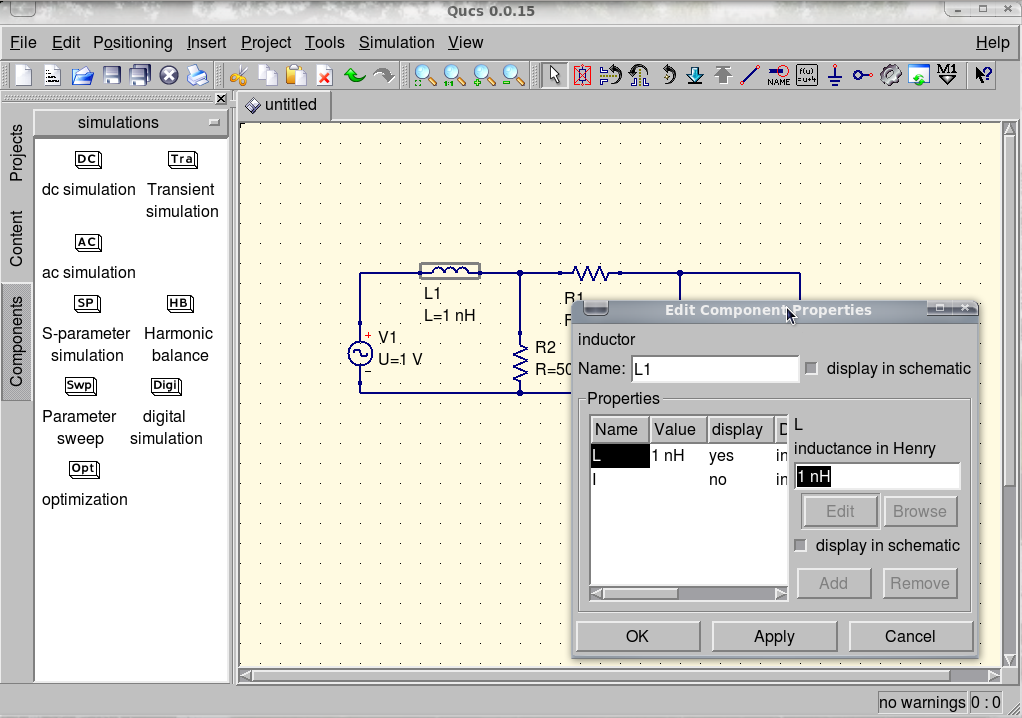Click inductance value input field
This screenshot has height=718, width=1022.
877,476
